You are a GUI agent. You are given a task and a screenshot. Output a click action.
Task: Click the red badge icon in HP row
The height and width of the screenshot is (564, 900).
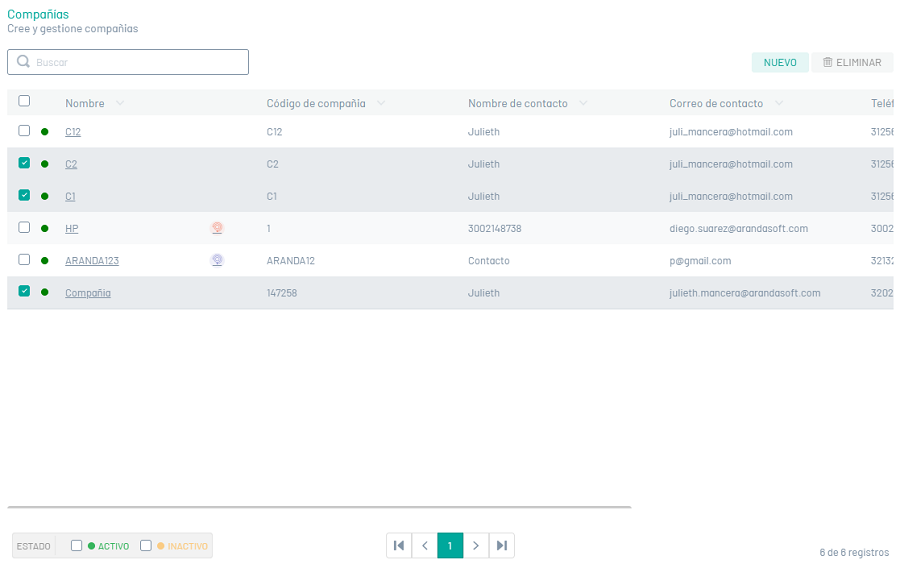217,228
